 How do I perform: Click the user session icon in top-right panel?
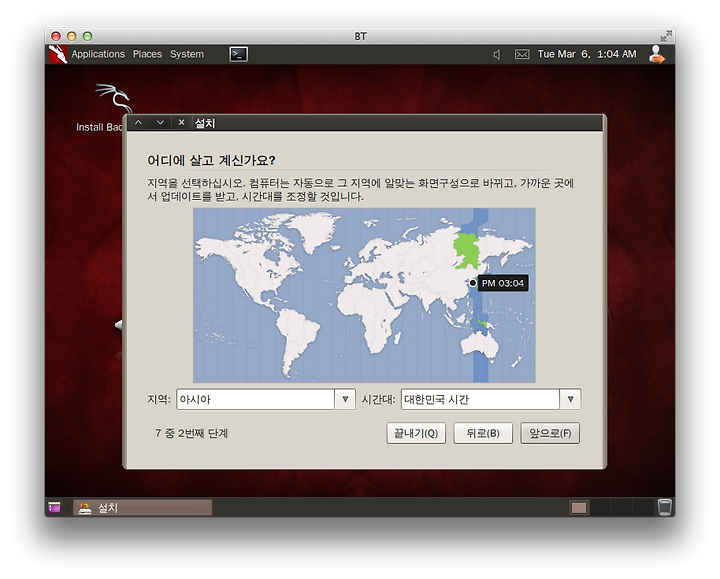point(657,54)
